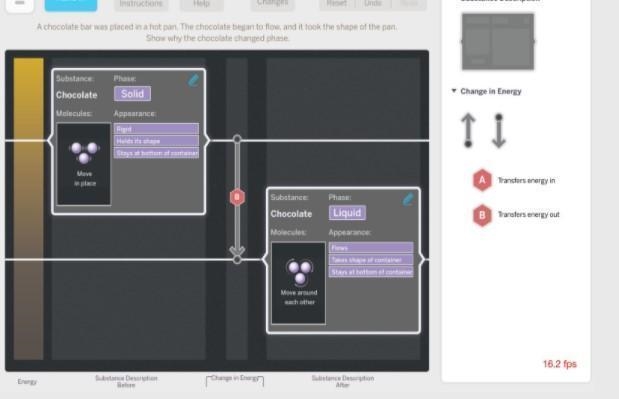Open the Help tab
This screenshot has width=619, height=399.
202,4
